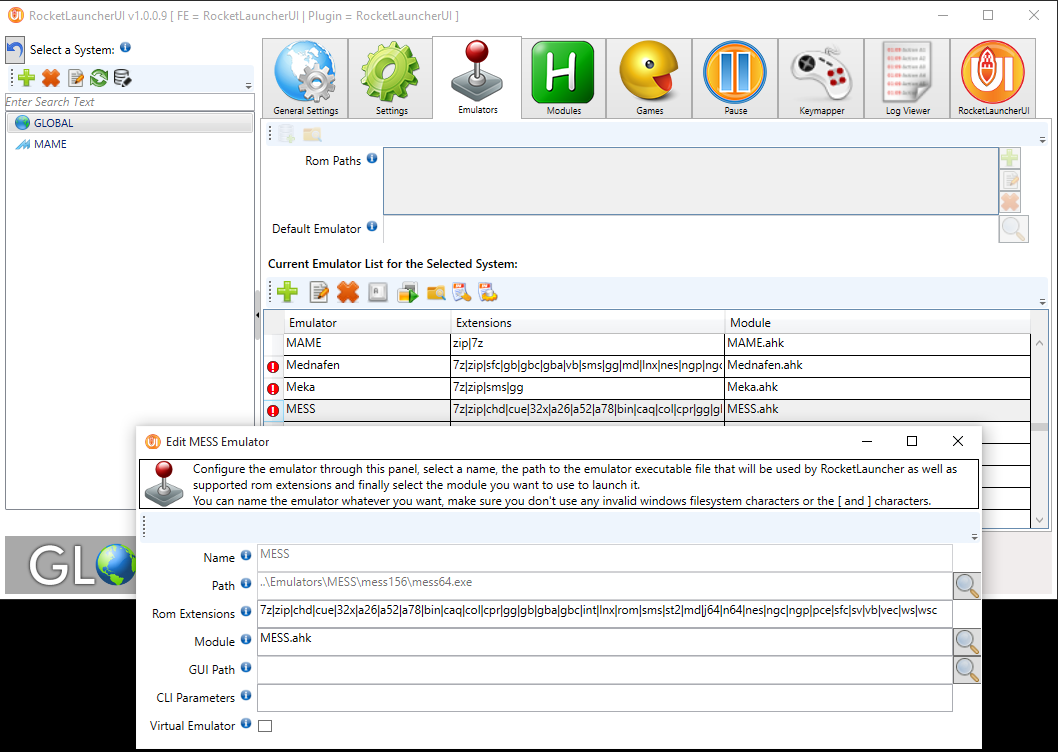Viewport: 1058px width, 752px height.
Task: Select the Pause tab
Action: pos(734,78)
